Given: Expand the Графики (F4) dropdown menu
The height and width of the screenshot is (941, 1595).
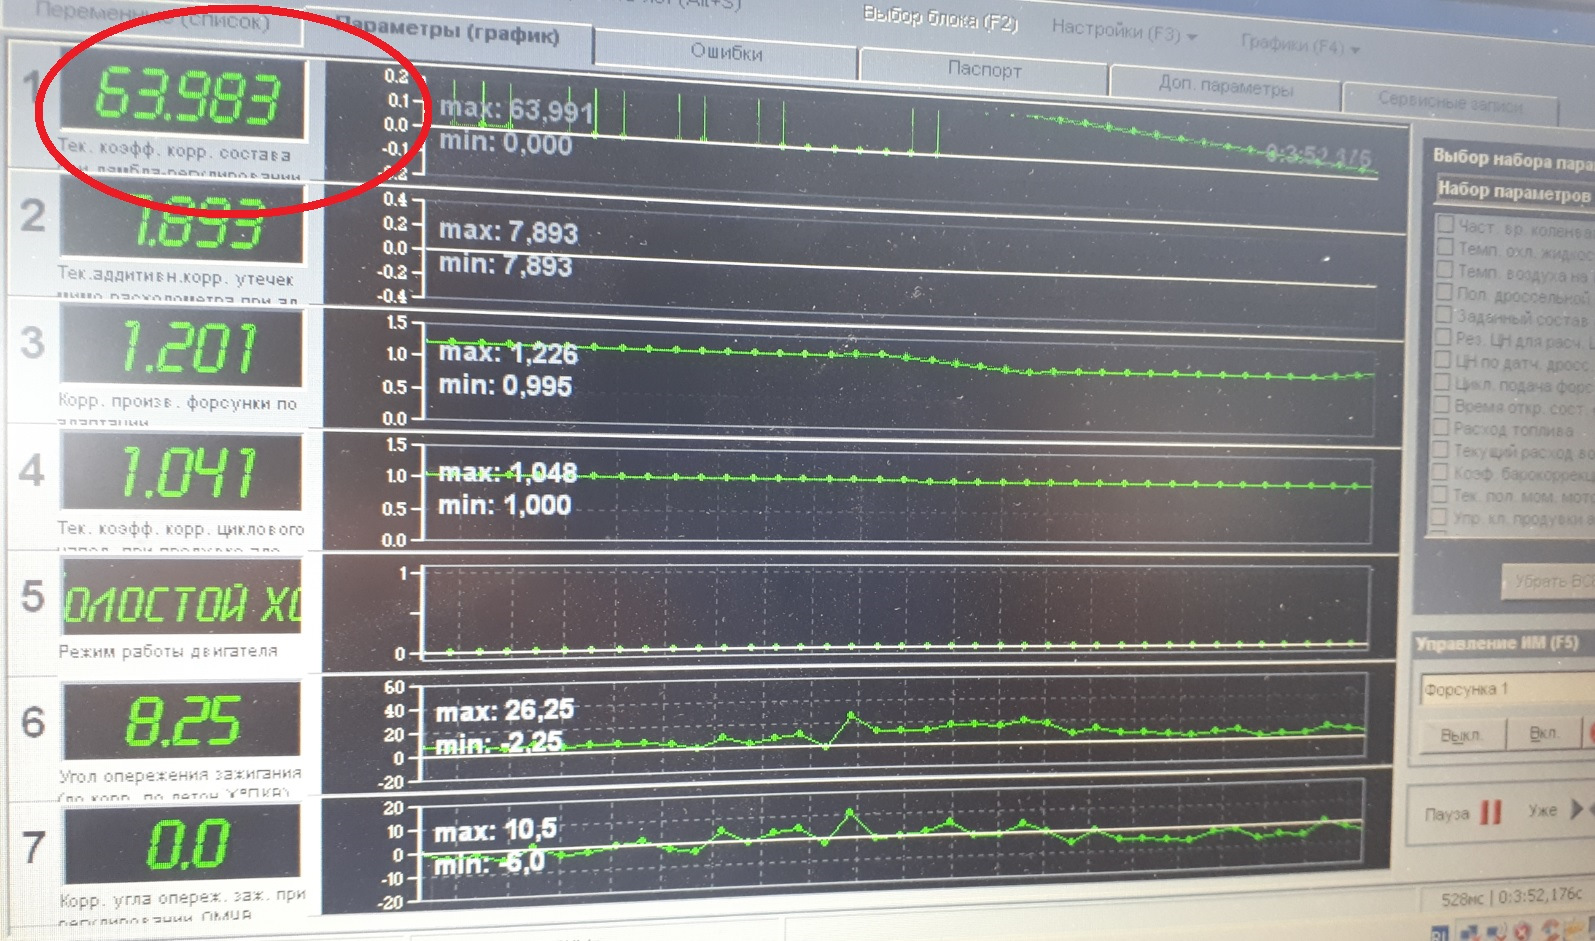Looking at the screenshot, I should [1300, 44].
